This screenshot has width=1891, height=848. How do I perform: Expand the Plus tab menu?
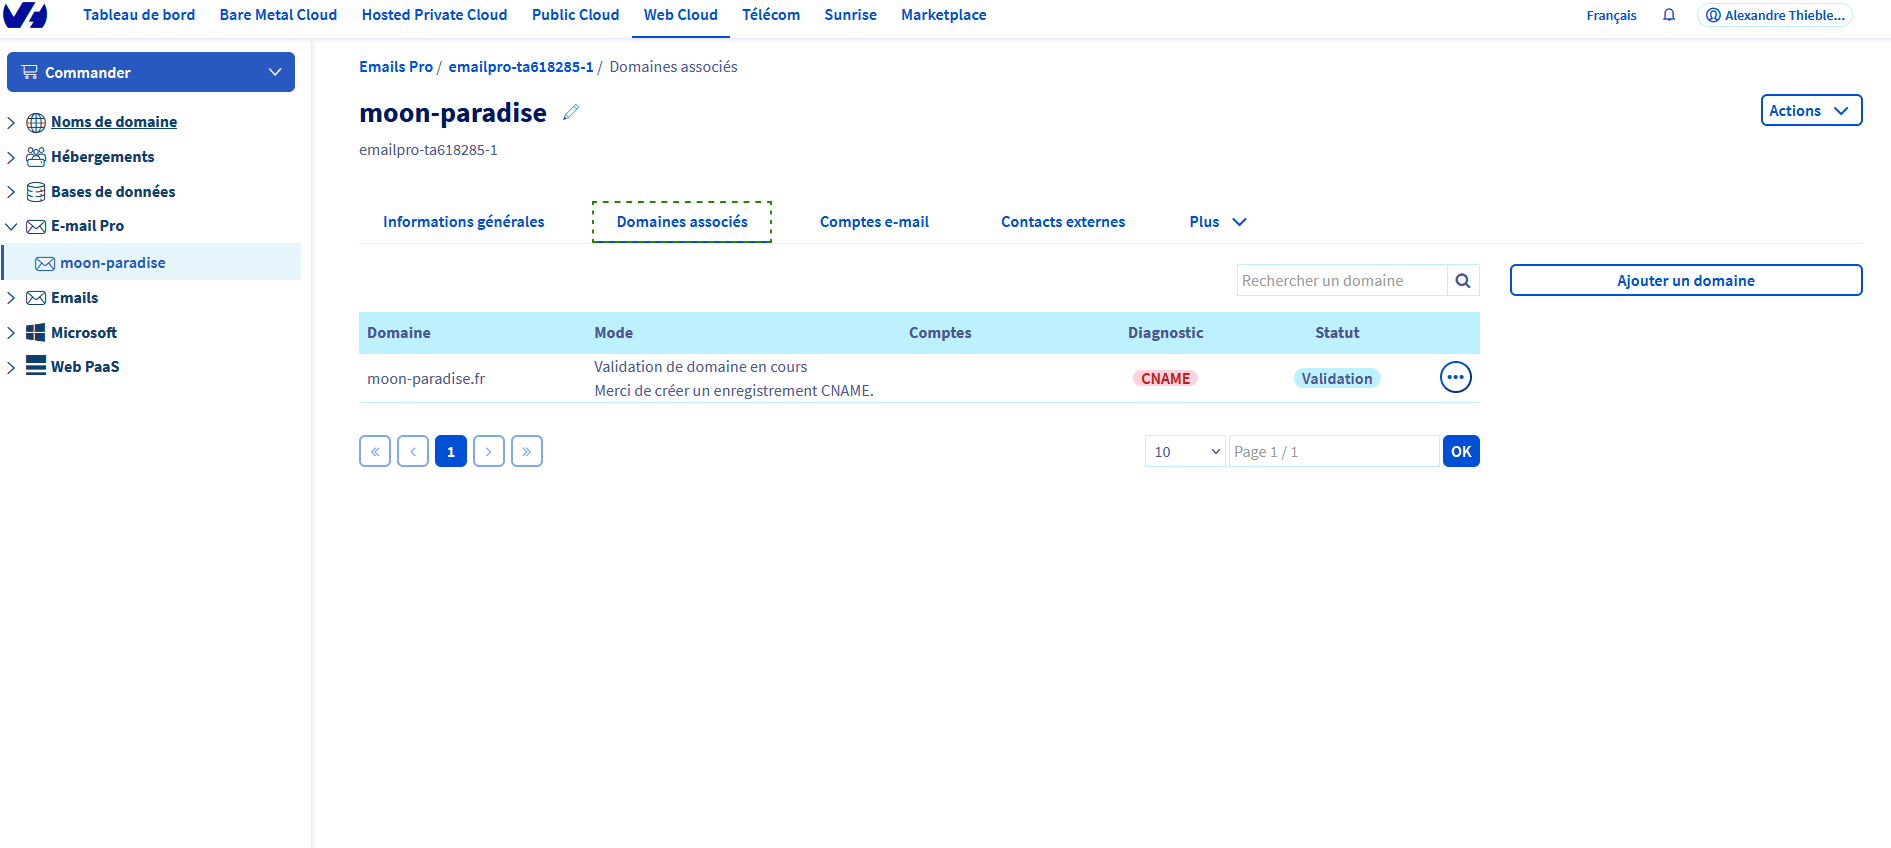[x=1217, y=222]
